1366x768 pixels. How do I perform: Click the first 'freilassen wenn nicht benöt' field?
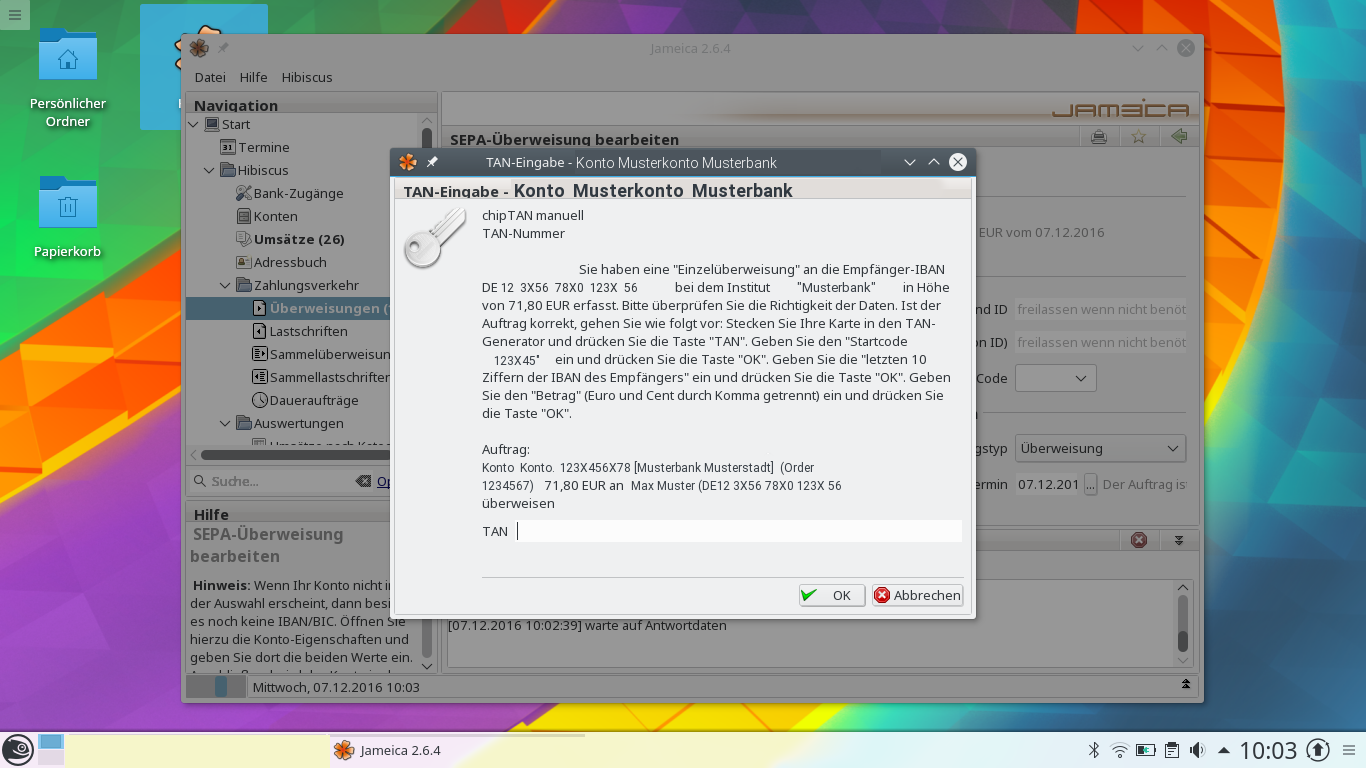[1101, 310]
